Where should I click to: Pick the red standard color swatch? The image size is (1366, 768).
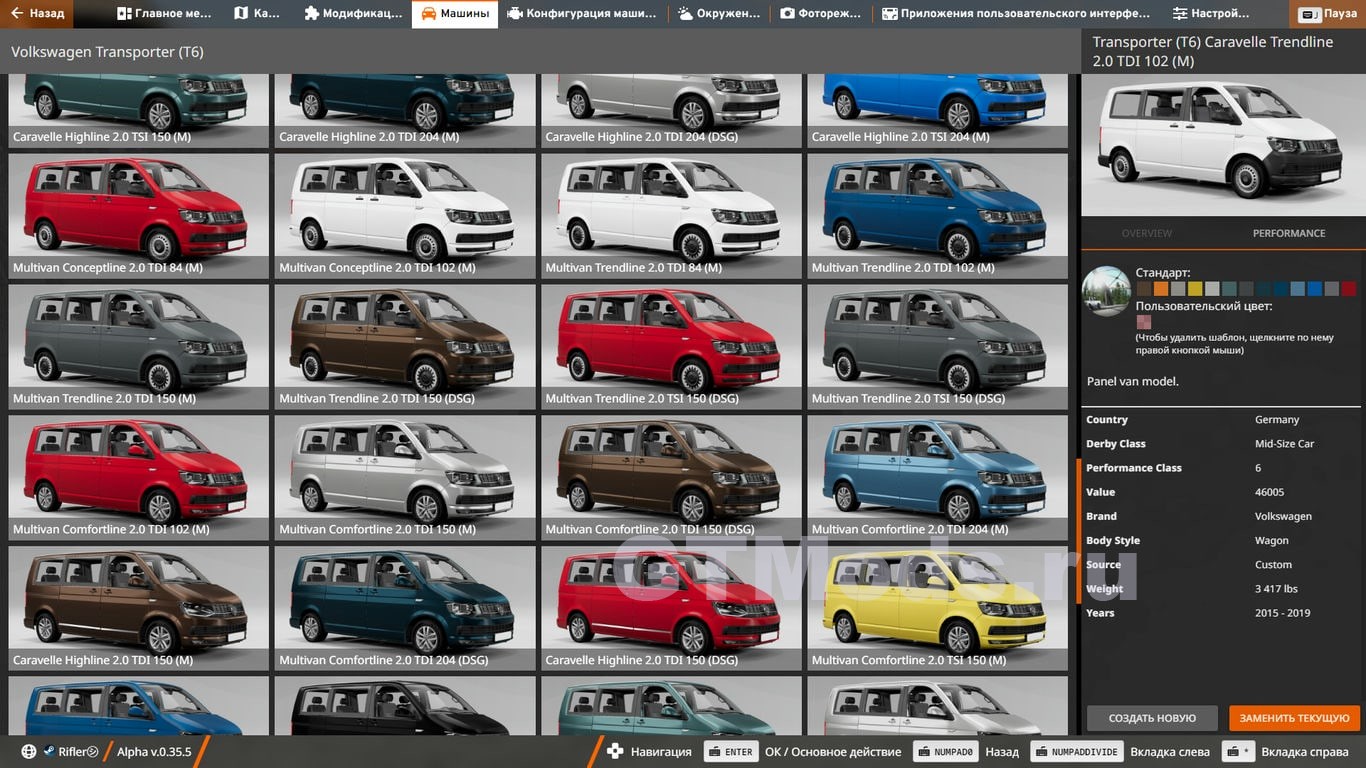[1349, 289]
